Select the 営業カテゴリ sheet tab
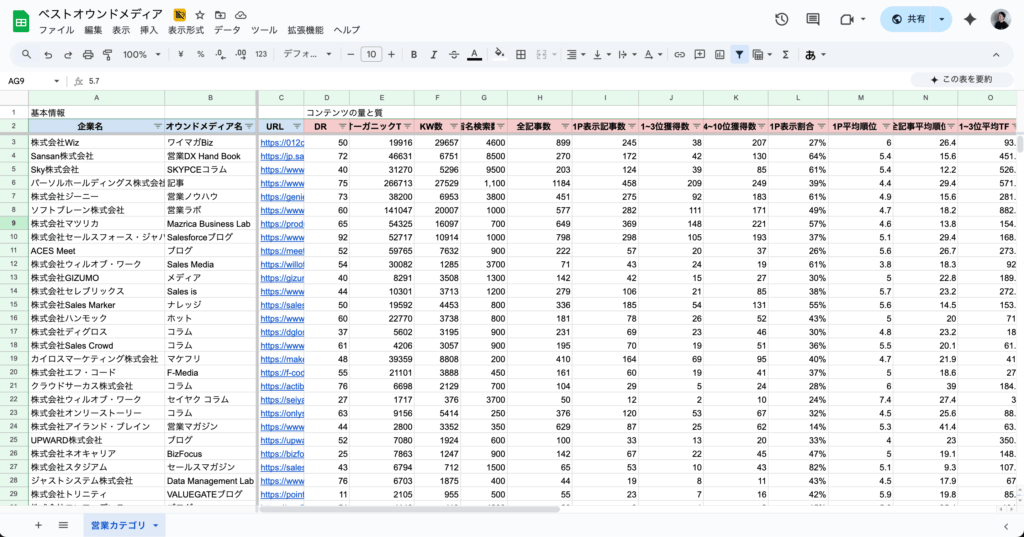 tap(124, 525)
